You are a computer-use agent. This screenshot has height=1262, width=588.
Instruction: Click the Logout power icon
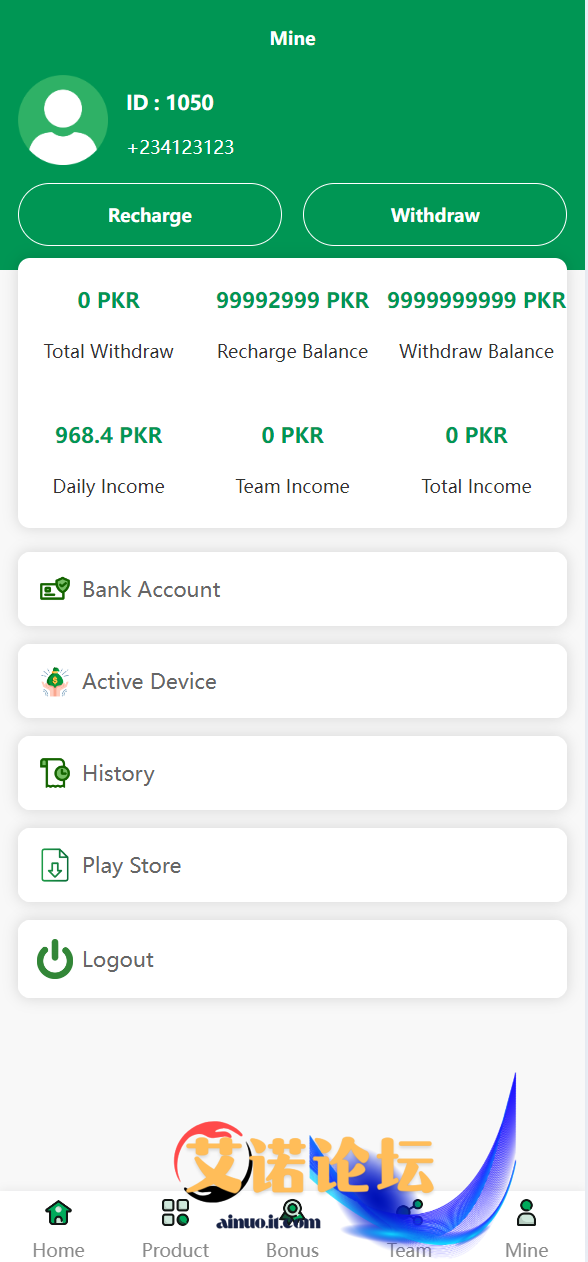(x=55, y=959)
